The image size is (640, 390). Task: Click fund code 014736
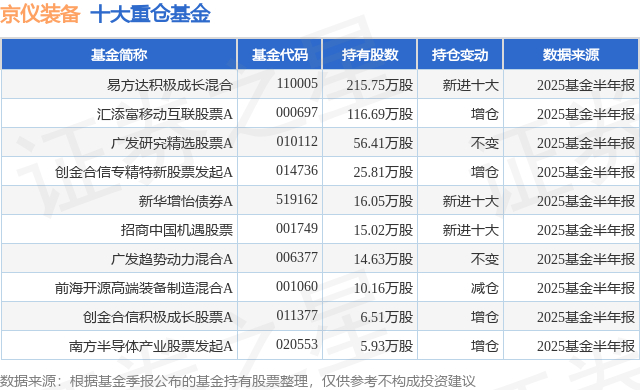click(297, 170)
